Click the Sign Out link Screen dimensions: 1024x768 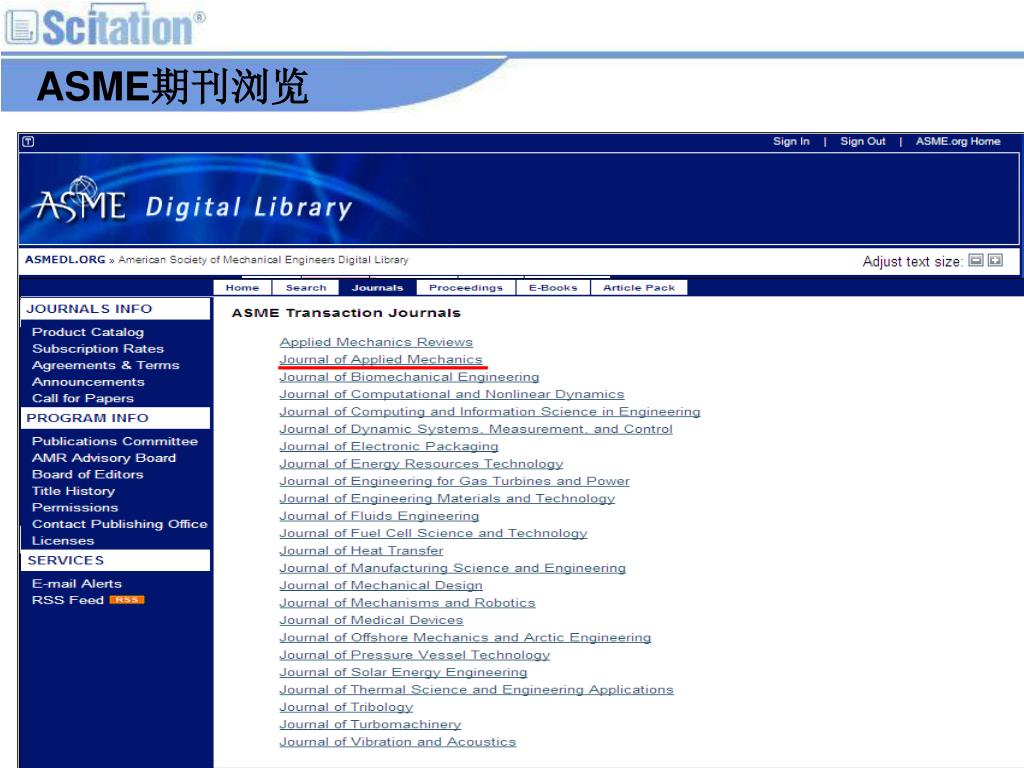click(x=863, y=141)
